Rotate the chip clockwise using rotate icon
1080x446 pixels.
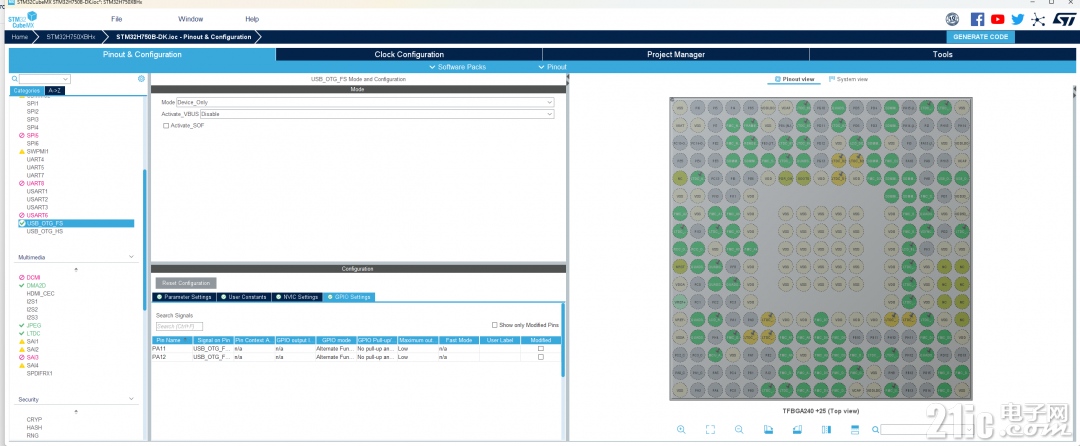pos(769,429)
